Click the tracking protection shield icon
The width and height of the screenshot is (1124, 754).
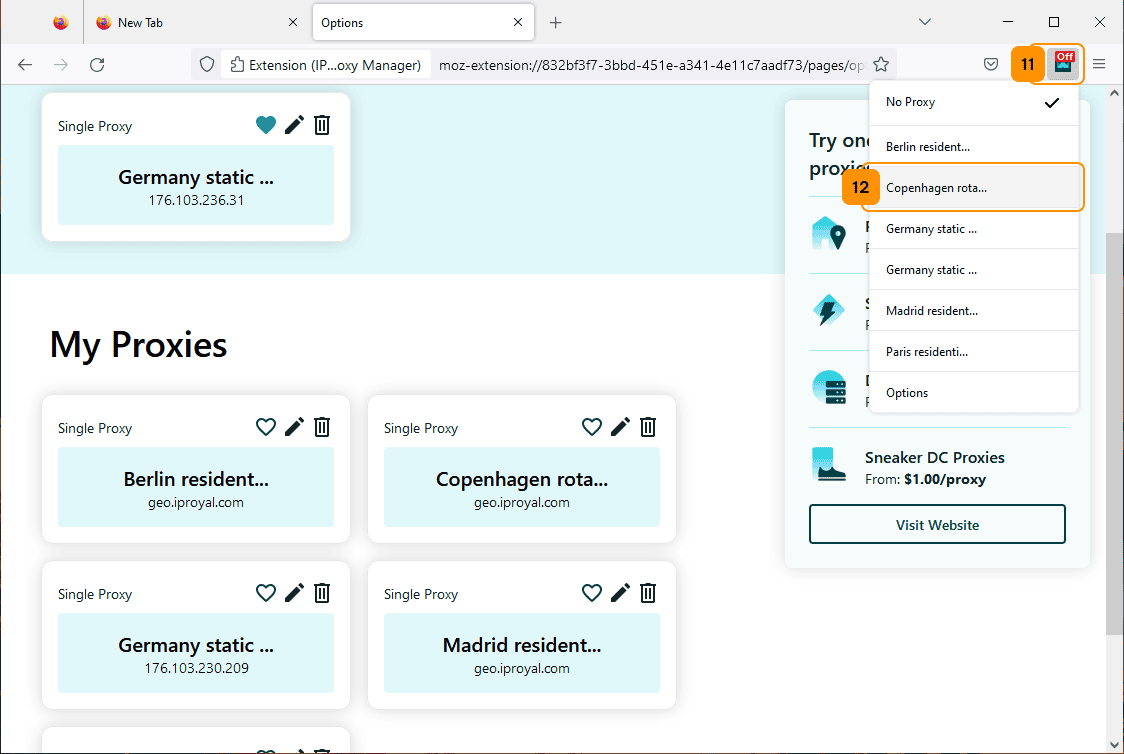207,65
